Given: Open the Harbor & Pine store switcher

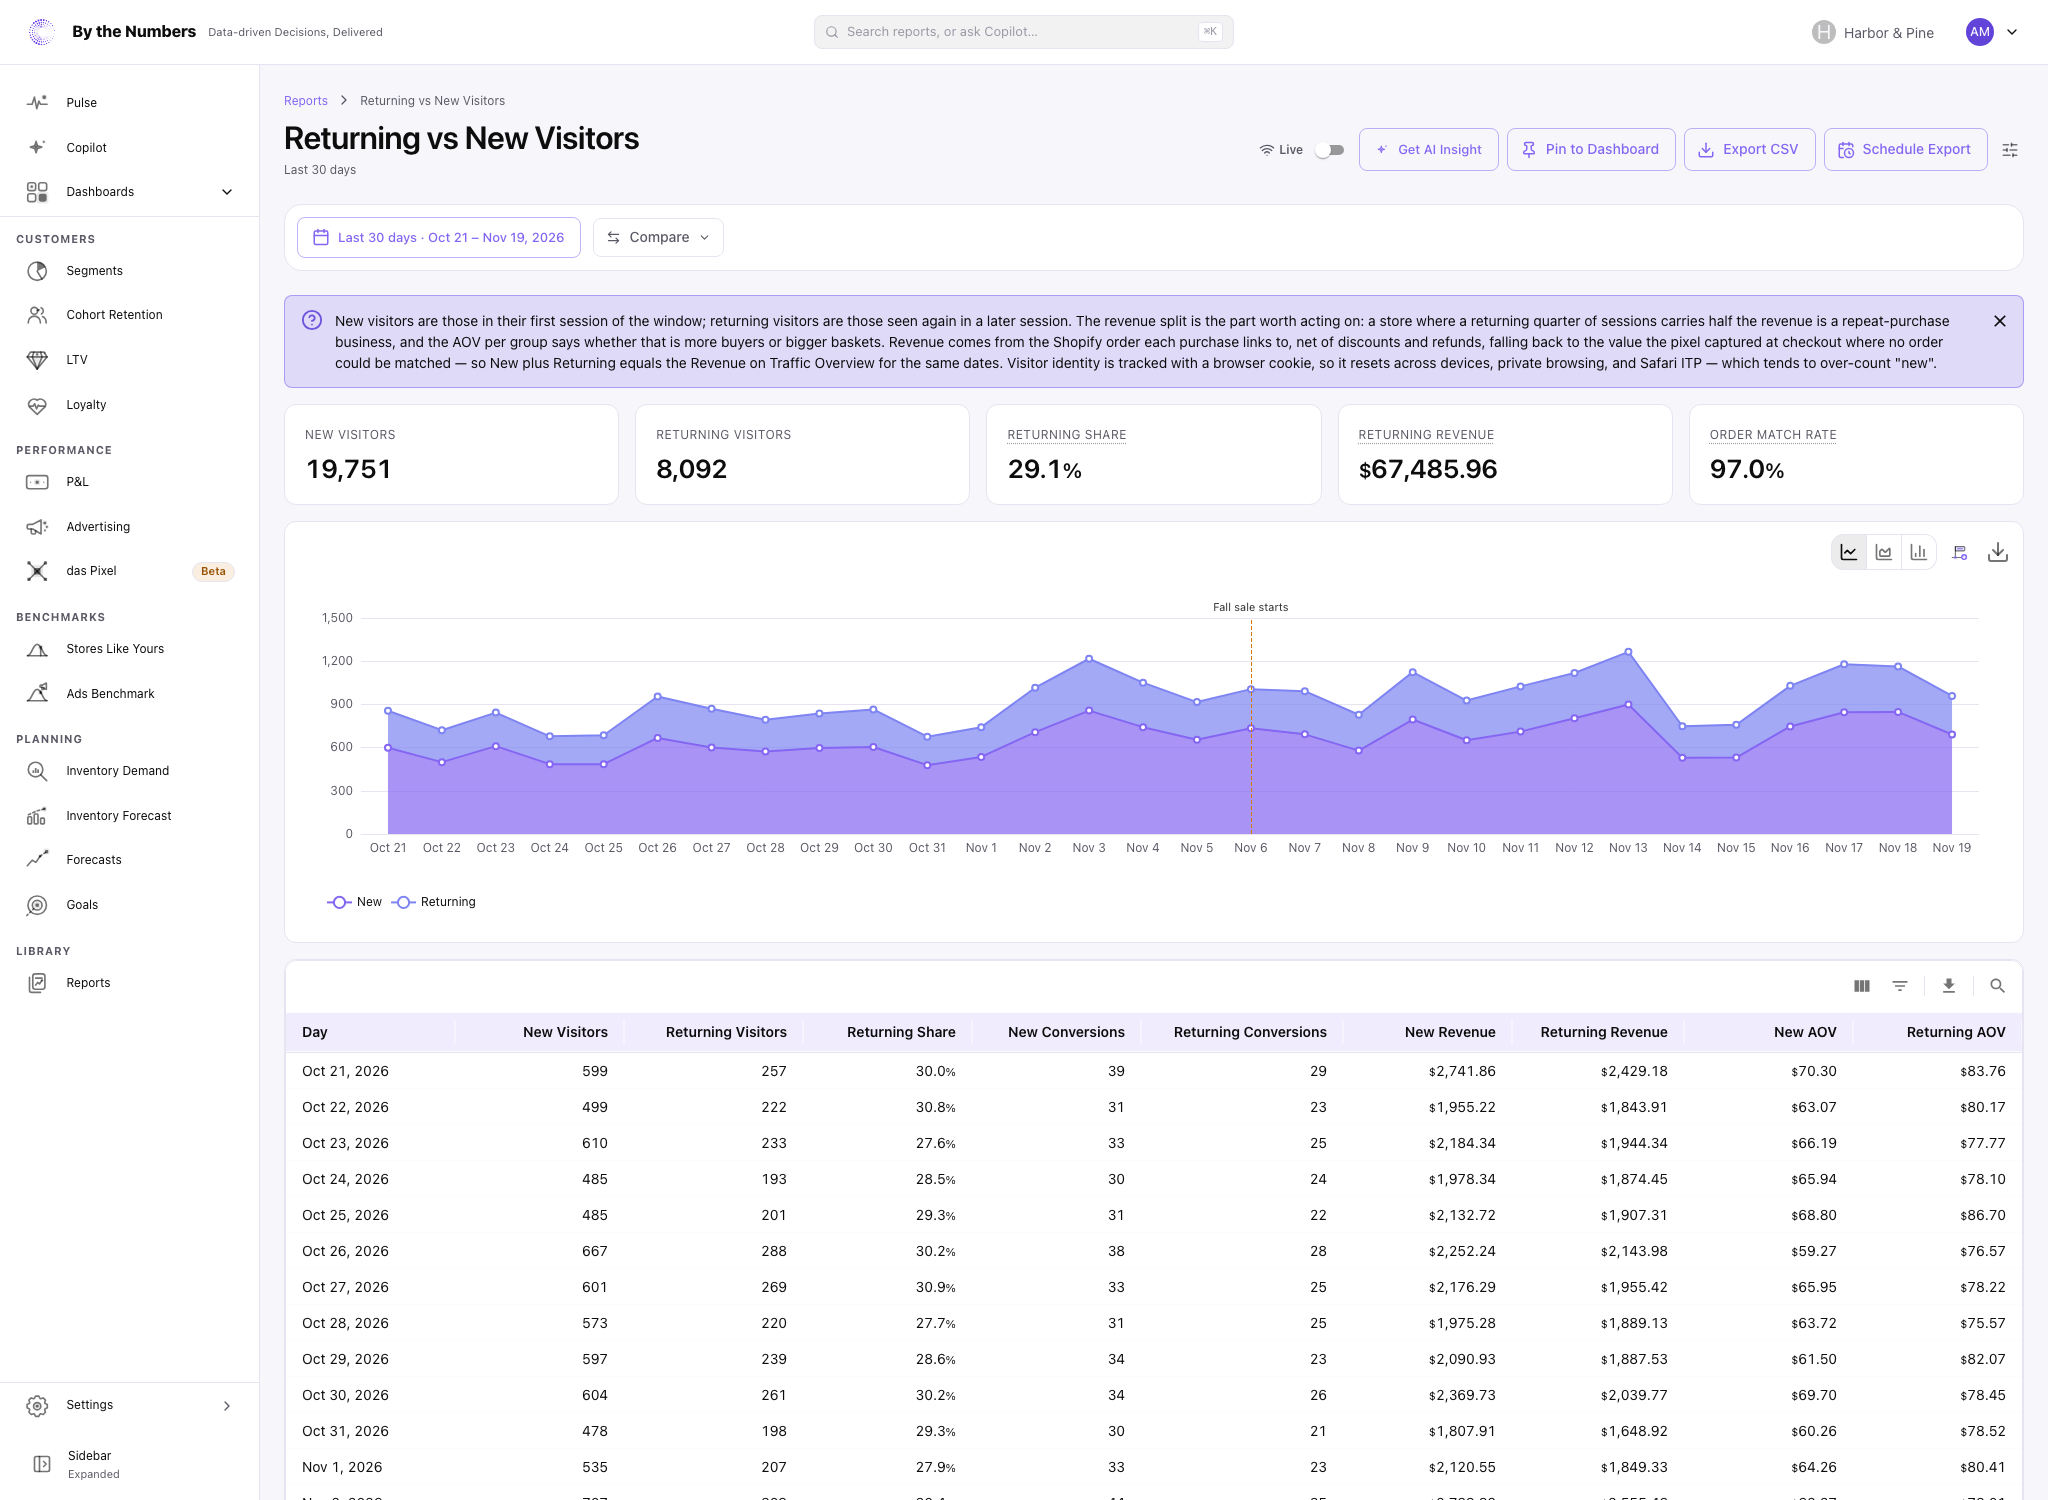Looking at the screenshot, I should (1873, 32).
